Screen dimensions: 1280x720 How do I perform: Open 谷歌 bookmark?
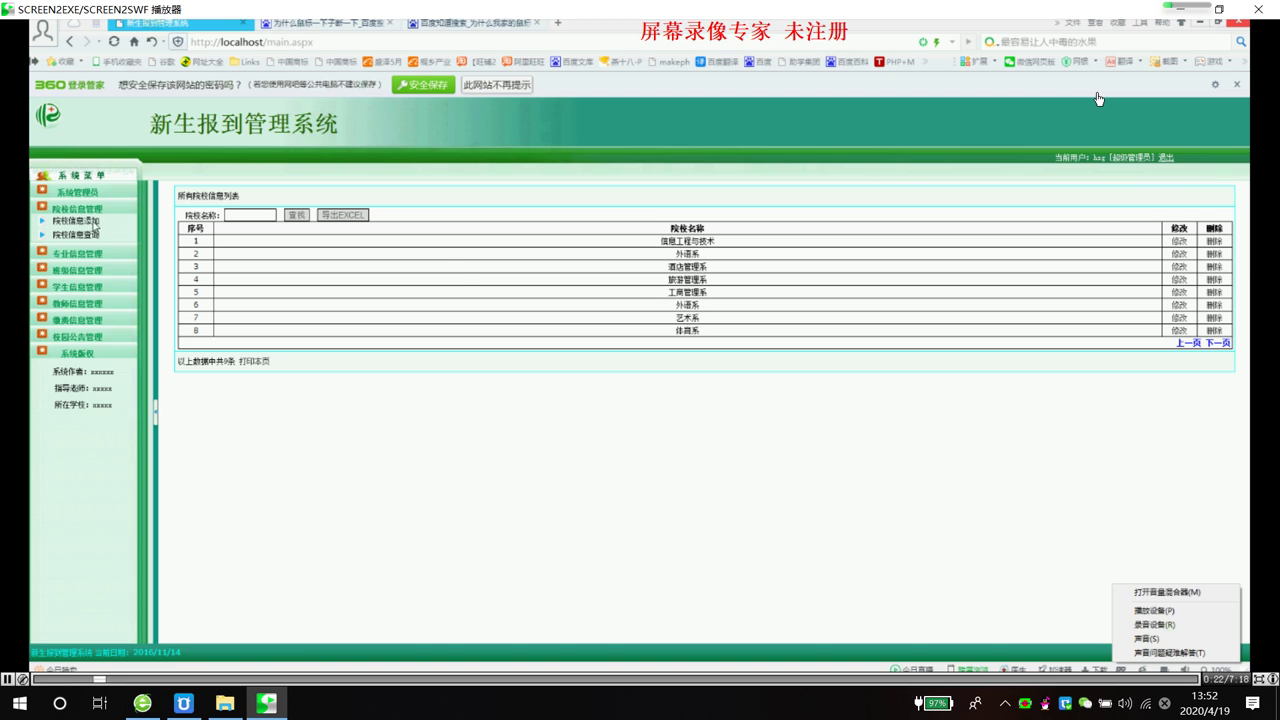point(161,62)
